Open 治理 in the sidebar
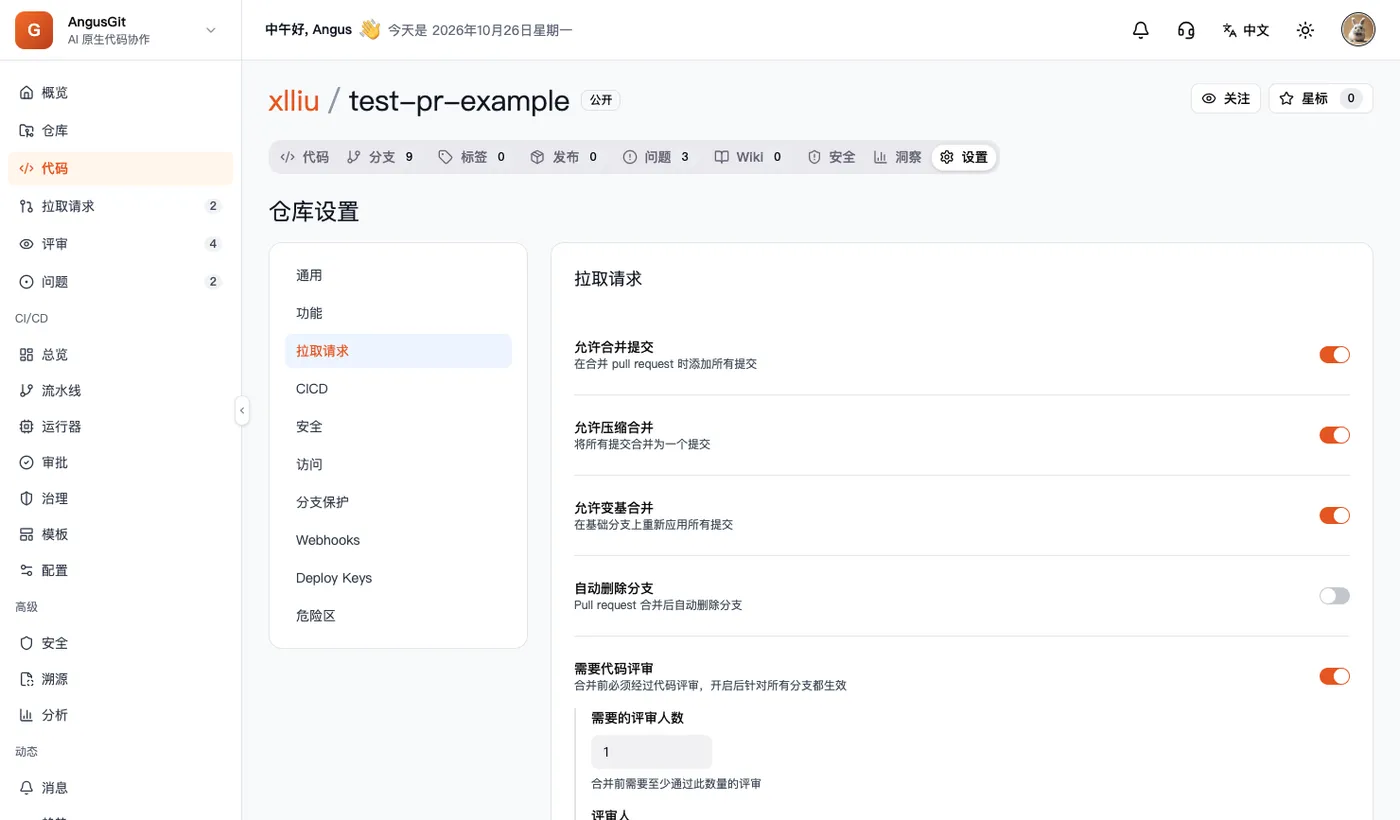Image resolution: width=1400 pixels, height=820 pixels. (x=120, y=499)
